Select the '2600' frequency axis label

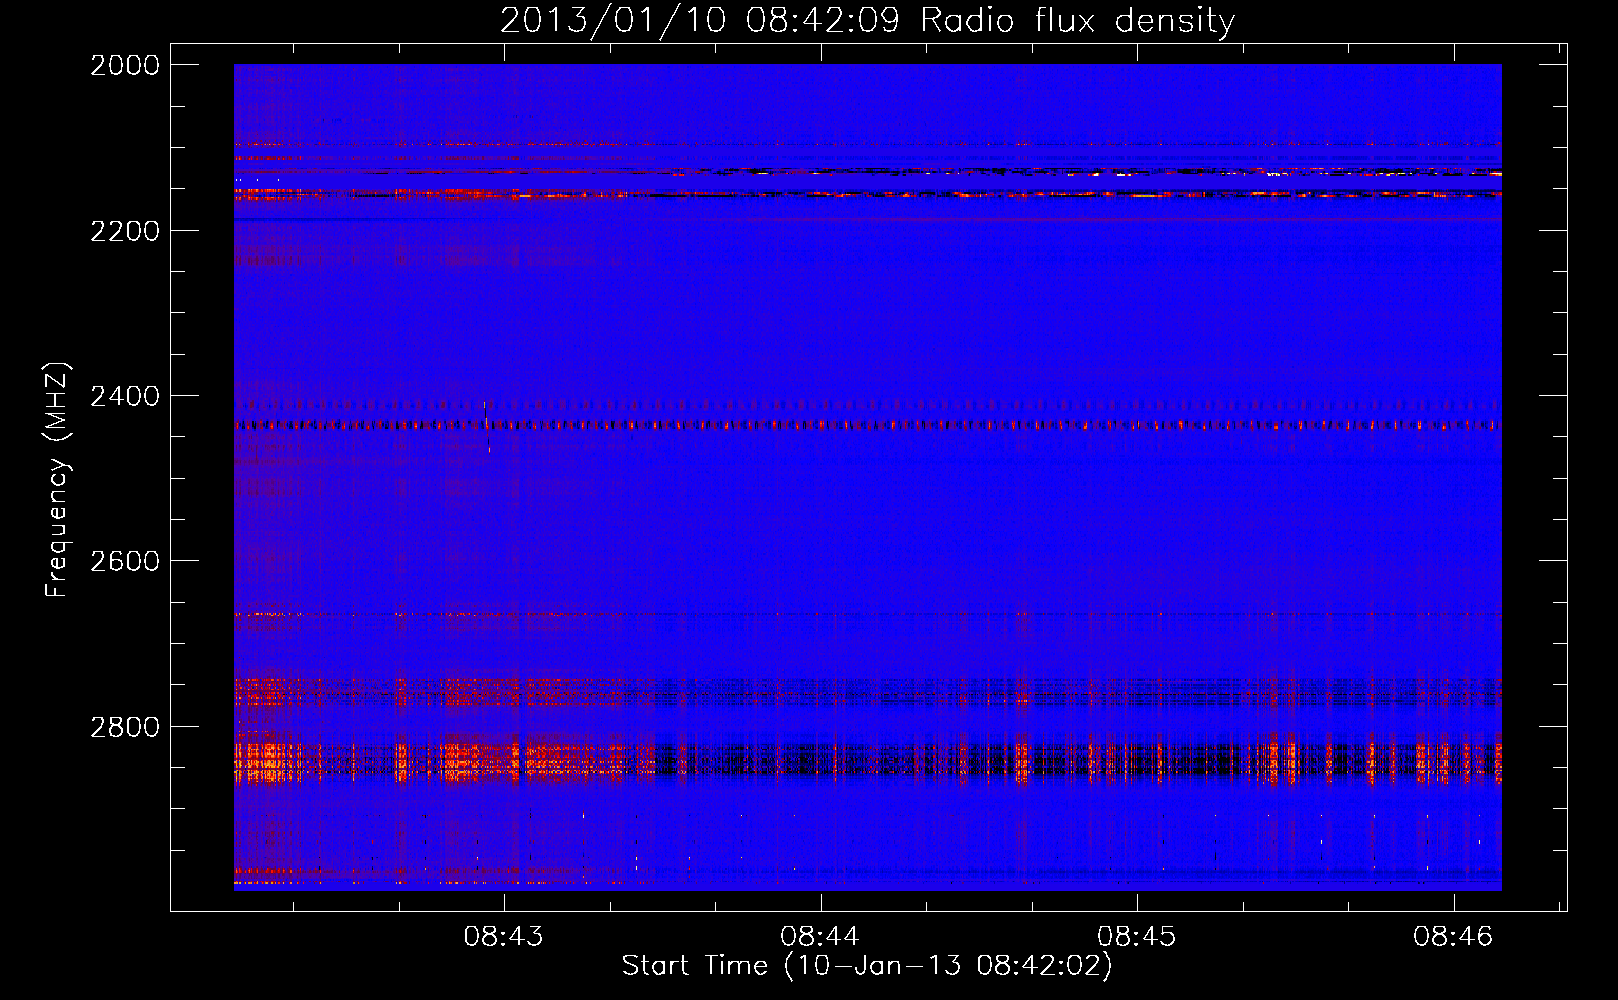[x=125, y=561]
